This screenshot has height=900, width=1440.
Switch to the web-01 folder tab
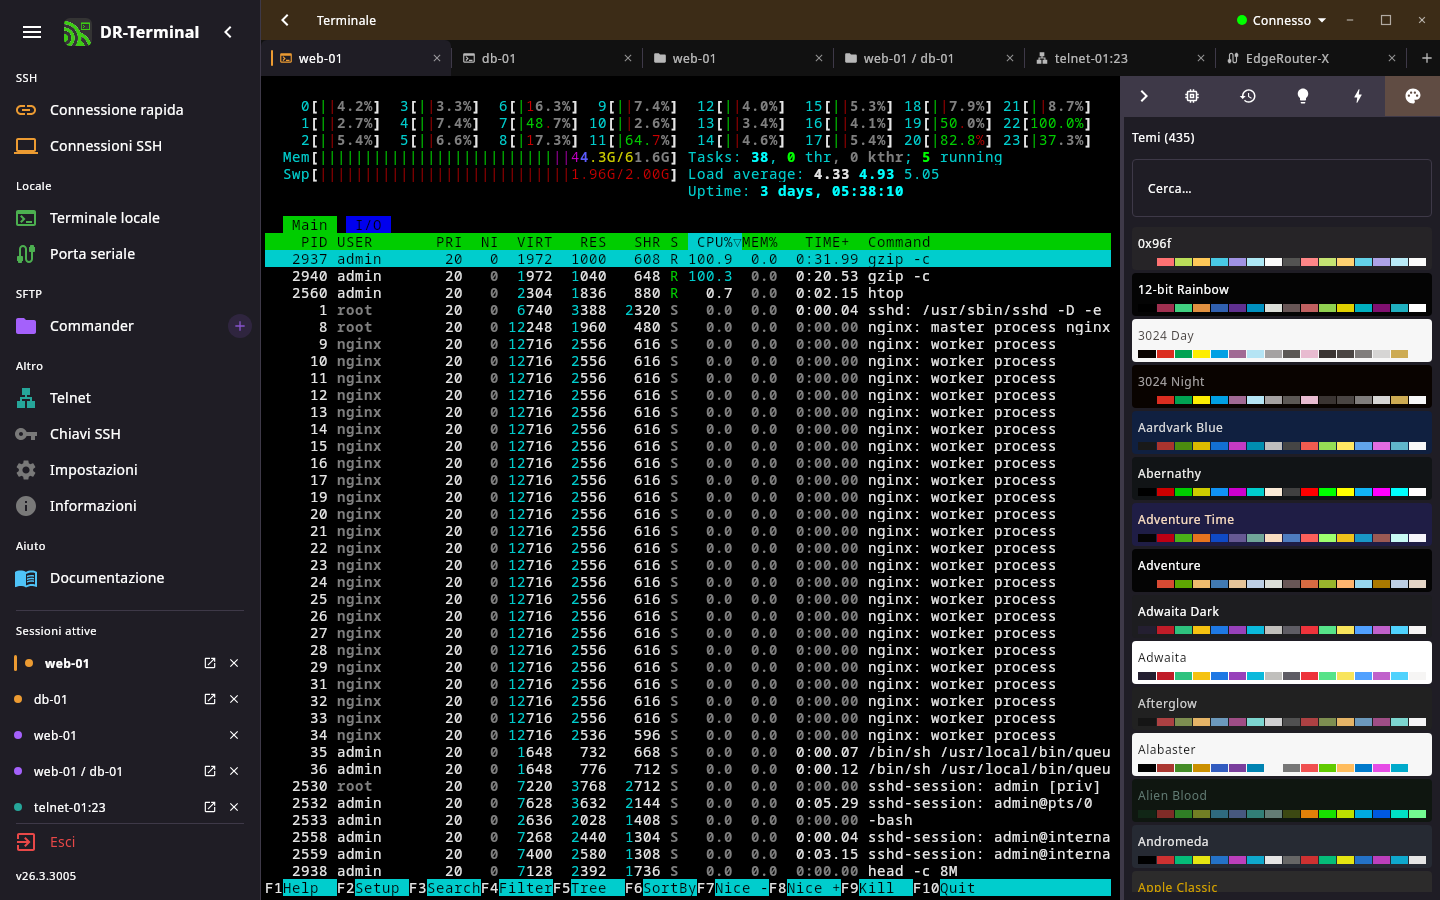[739, 58]
